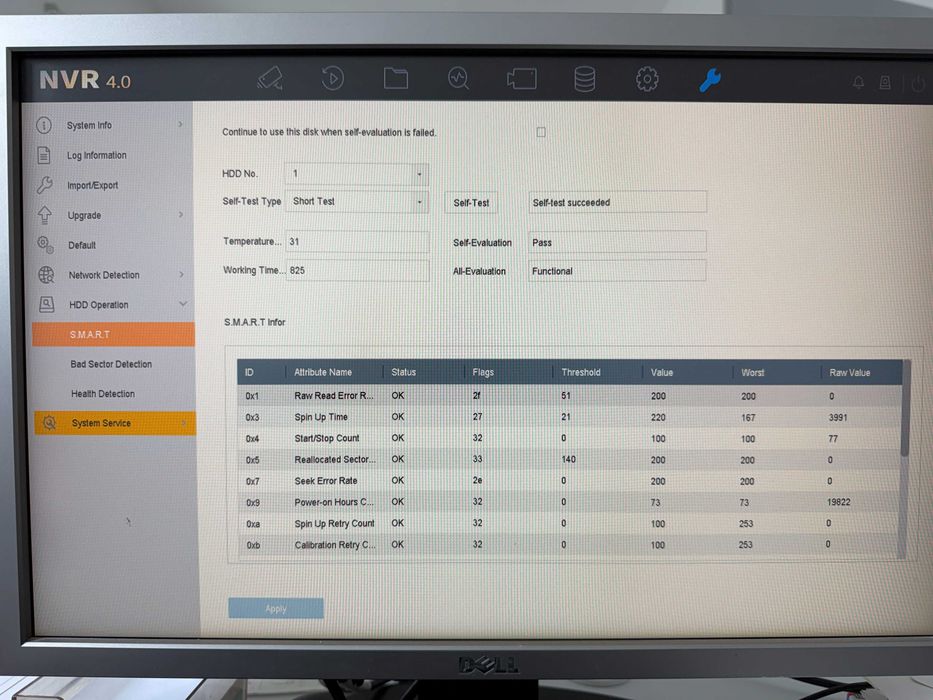Select the Reallocated Sector... row
This screenshot has height=700, width=933.
click(x=569, y=460)
